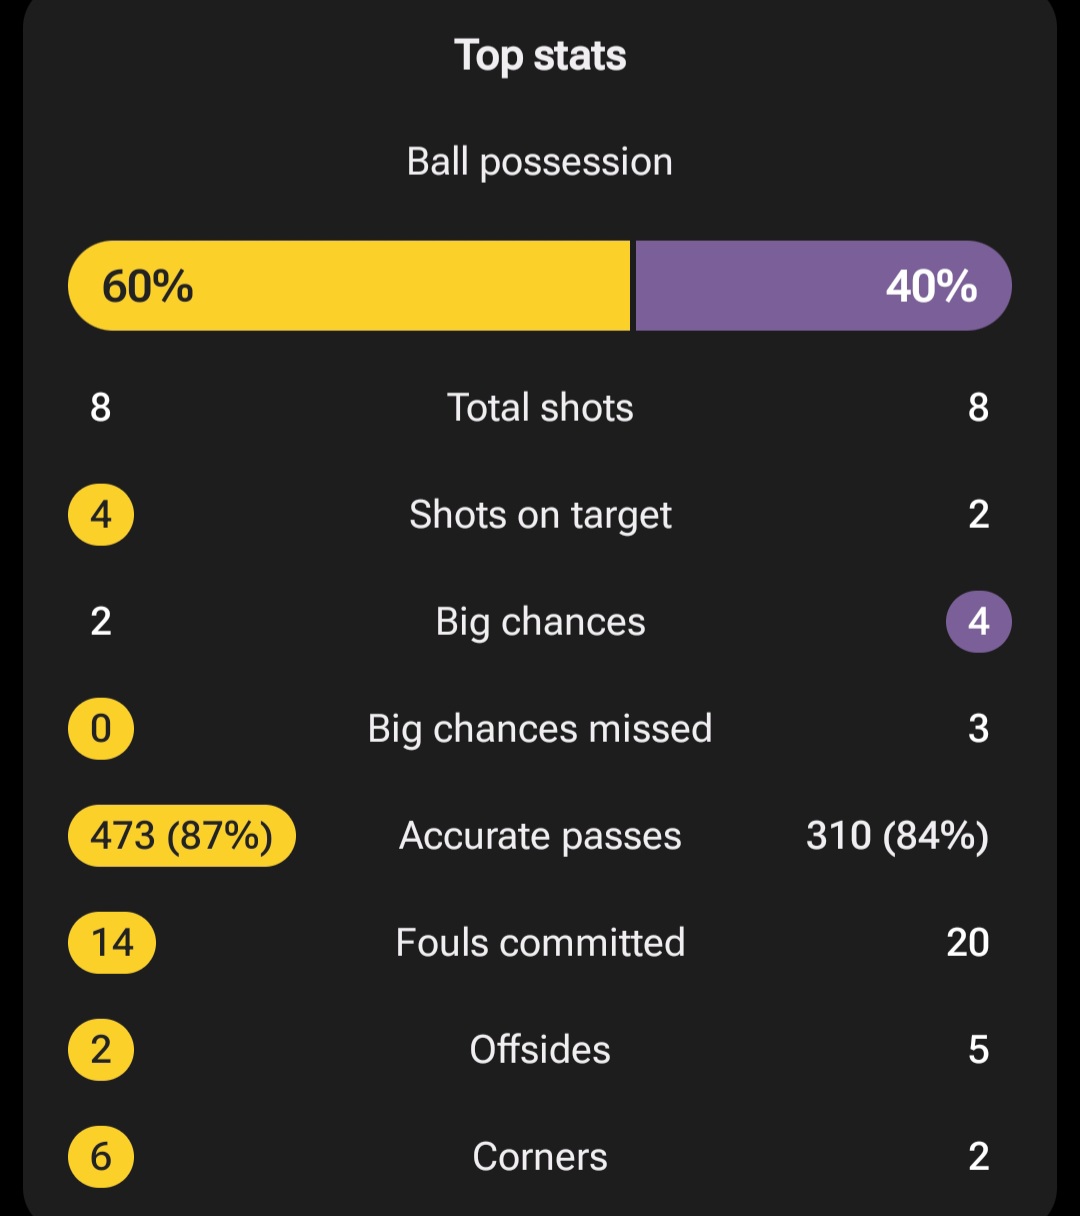This screenshot has height=1216, width=1080.
Task: Tap the Accurate passes label
Action: [540, 836]
